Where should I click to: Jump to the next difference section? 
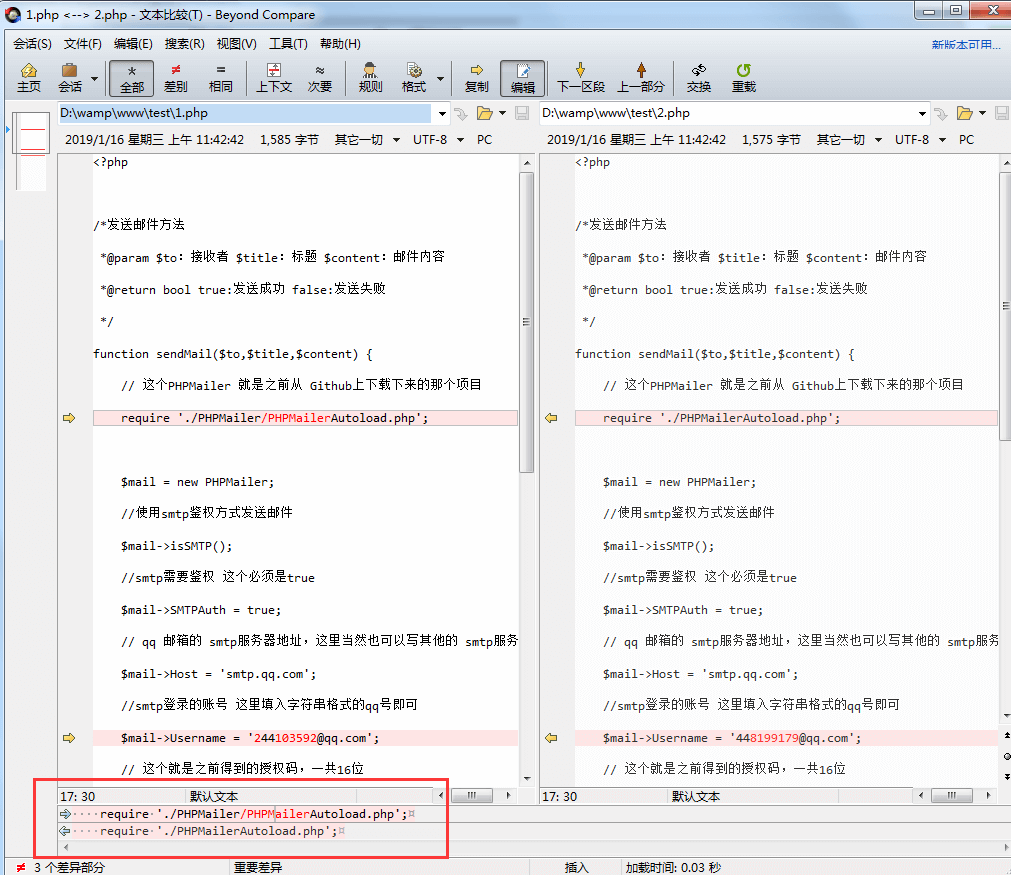[580, 78]
